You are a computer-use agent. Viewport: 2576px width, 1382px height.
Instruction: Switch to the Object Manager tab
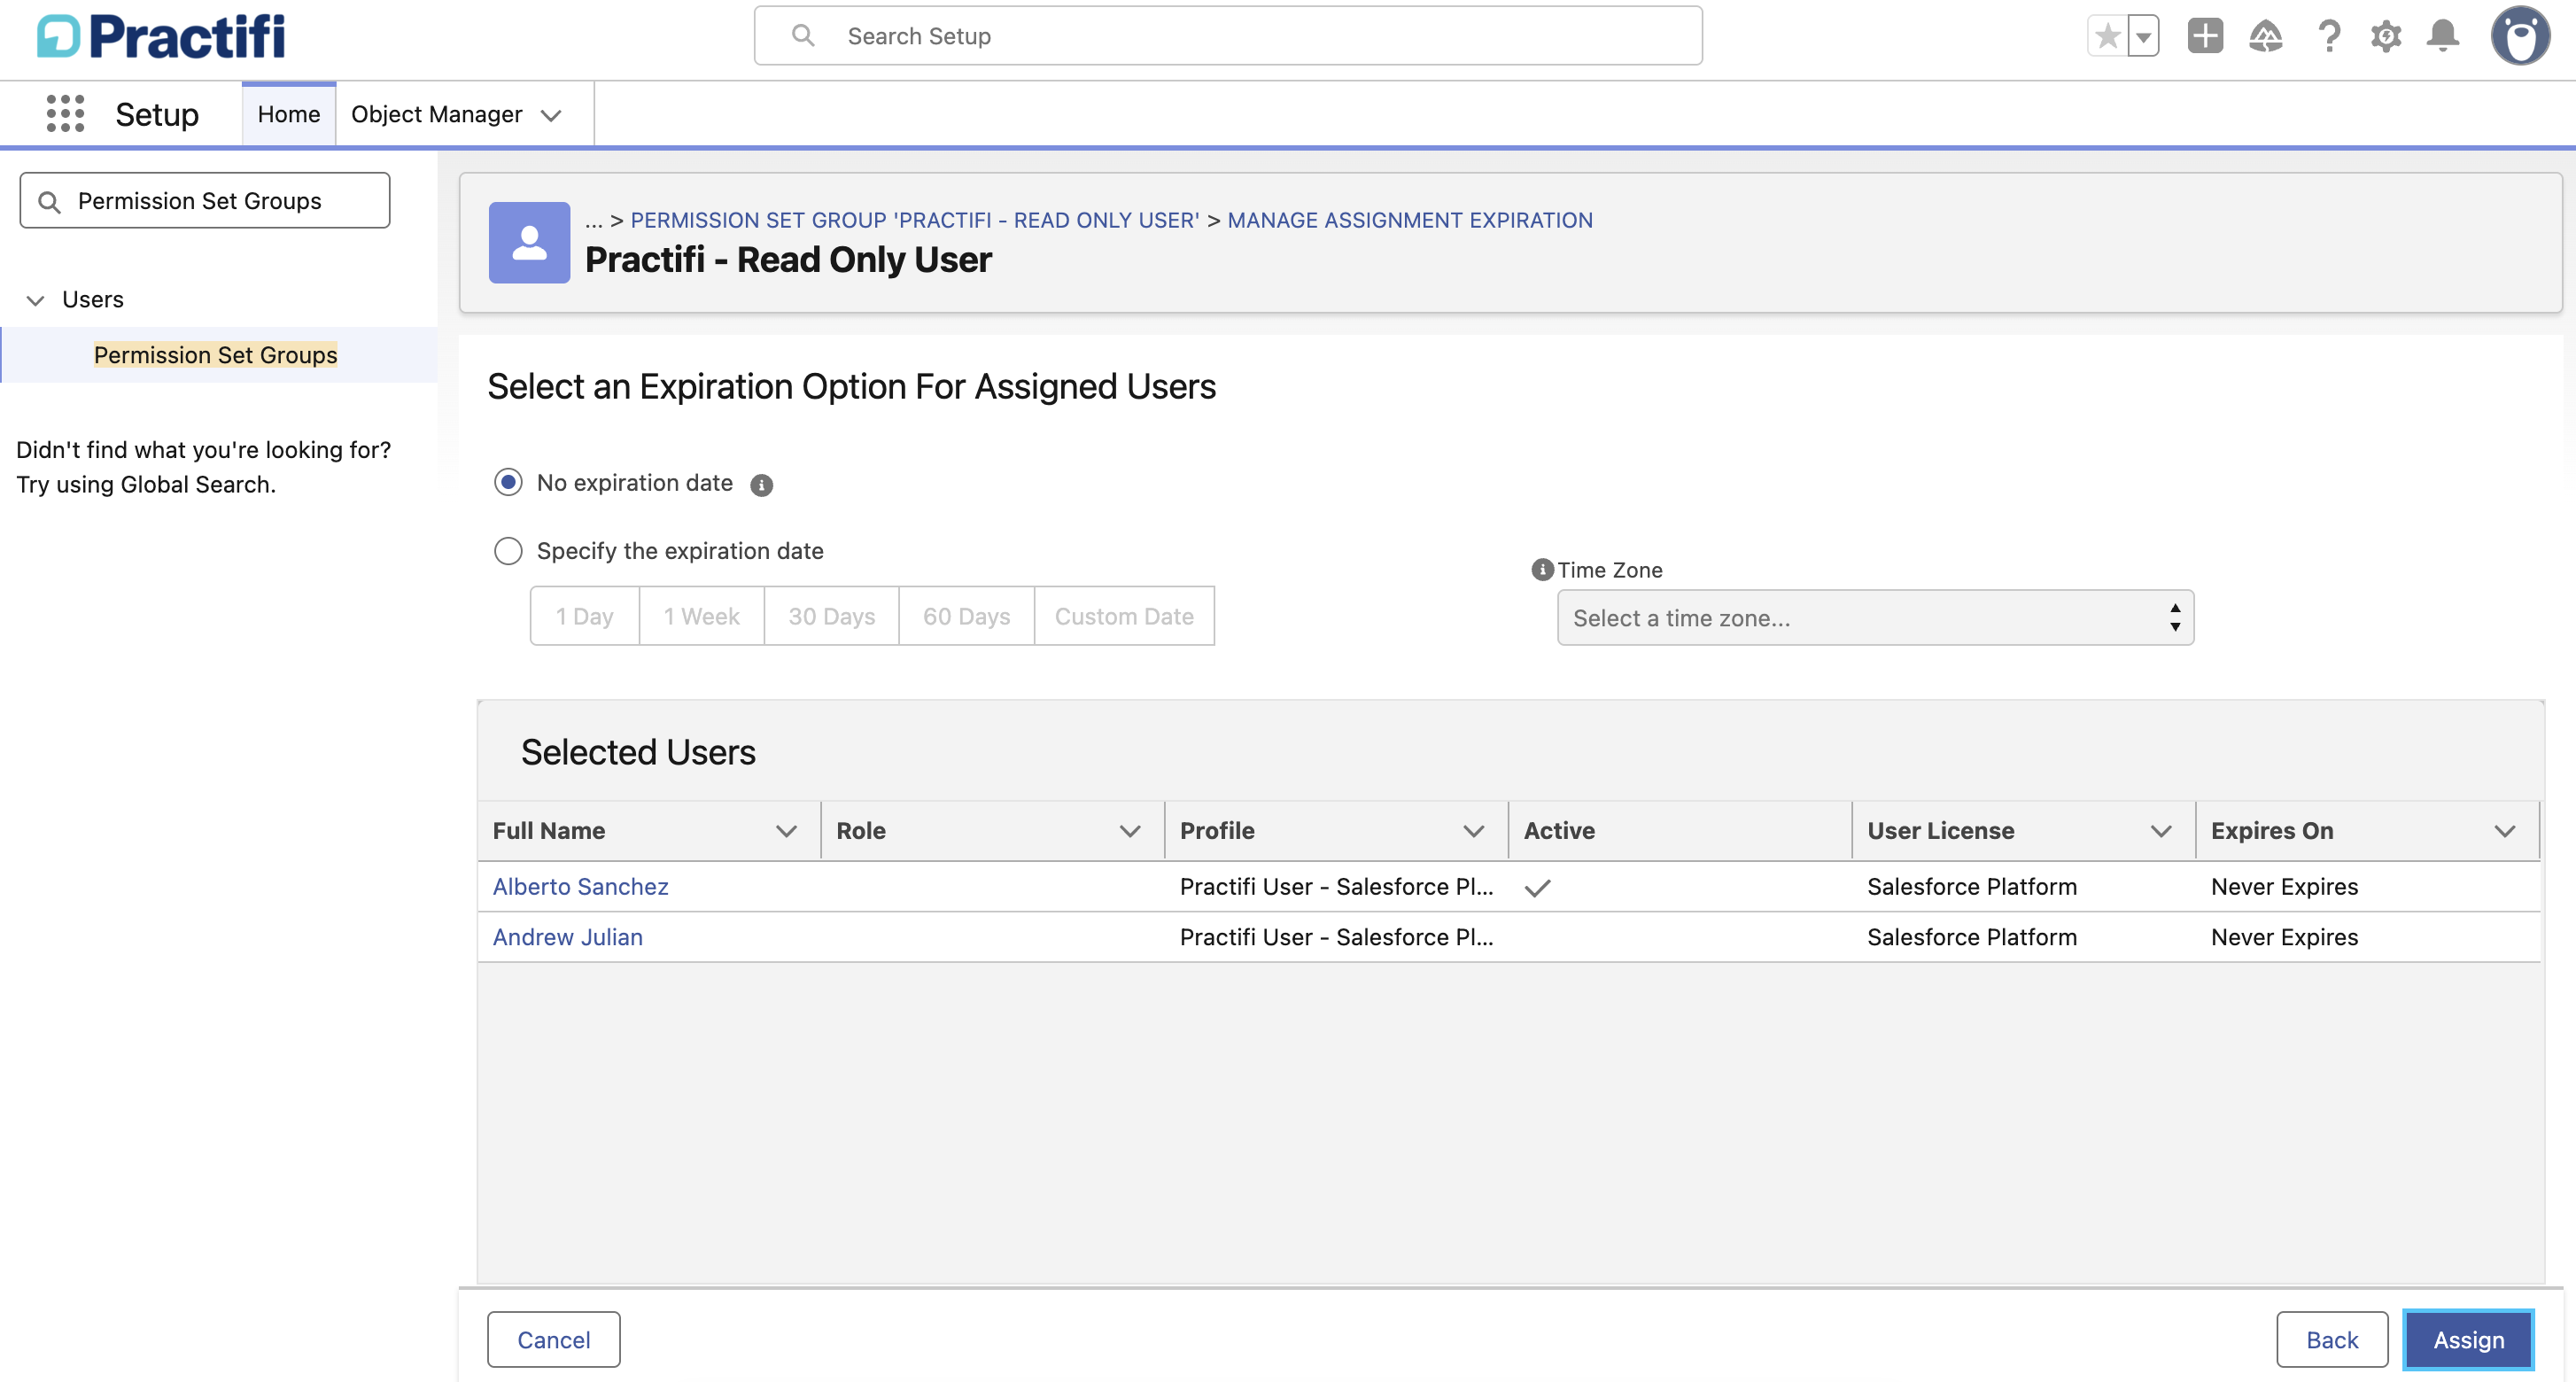point(436,114)
